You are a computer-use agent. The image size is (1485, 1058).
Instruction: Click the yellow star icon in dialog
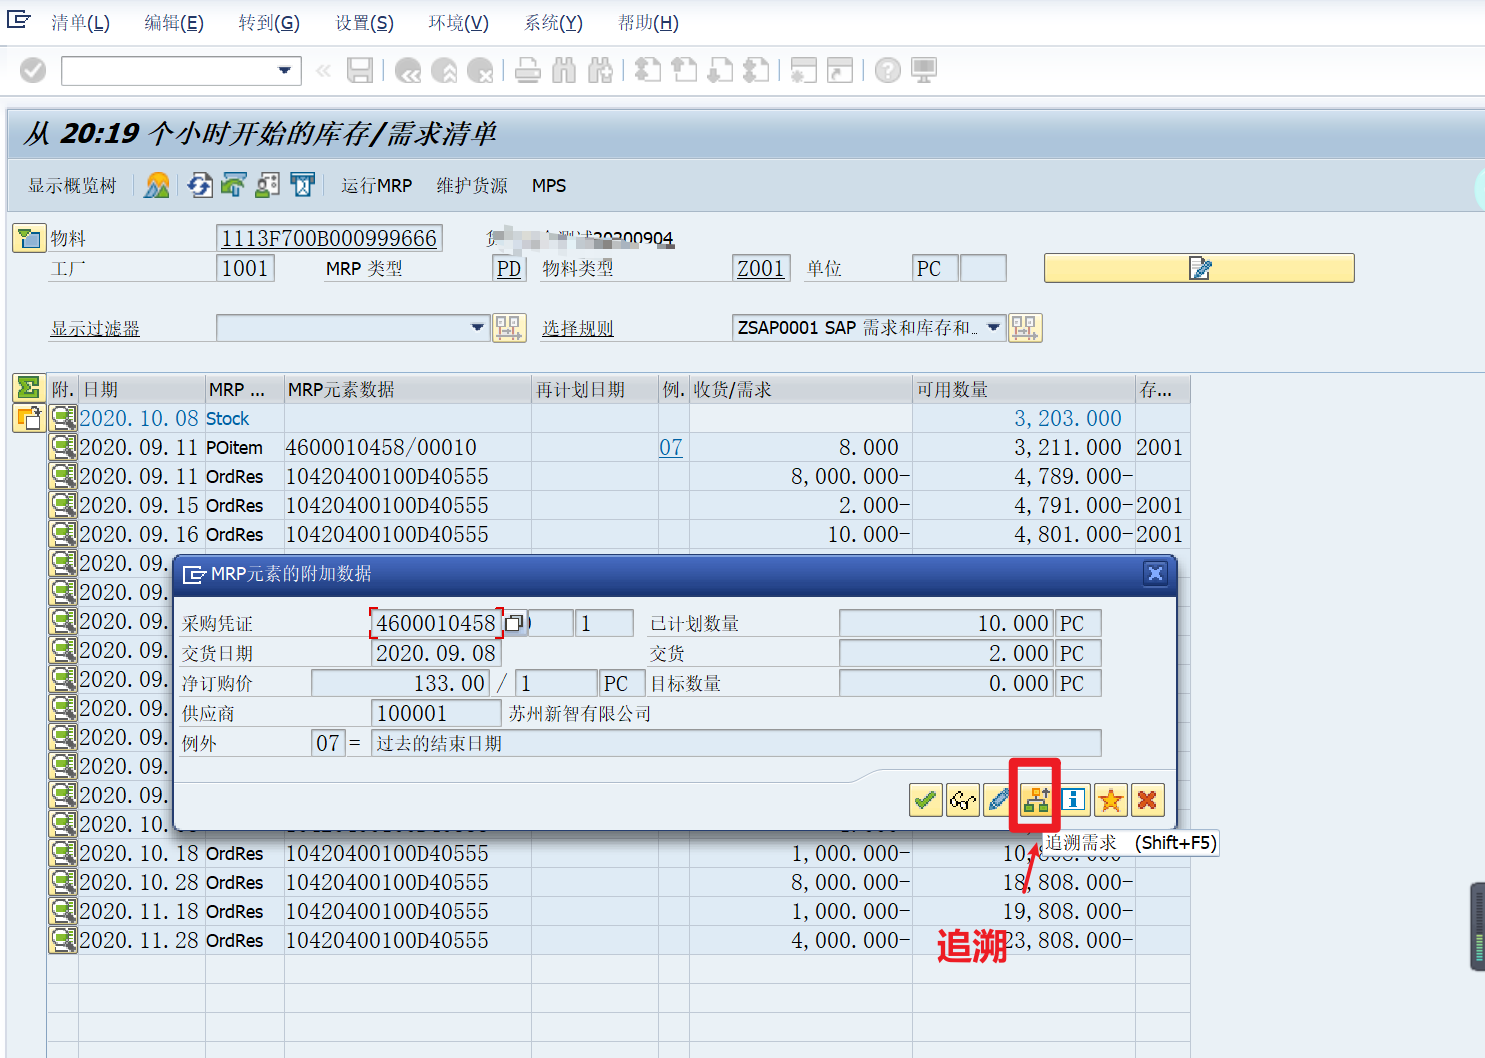pyautogui.click(x=1110, y=799)
